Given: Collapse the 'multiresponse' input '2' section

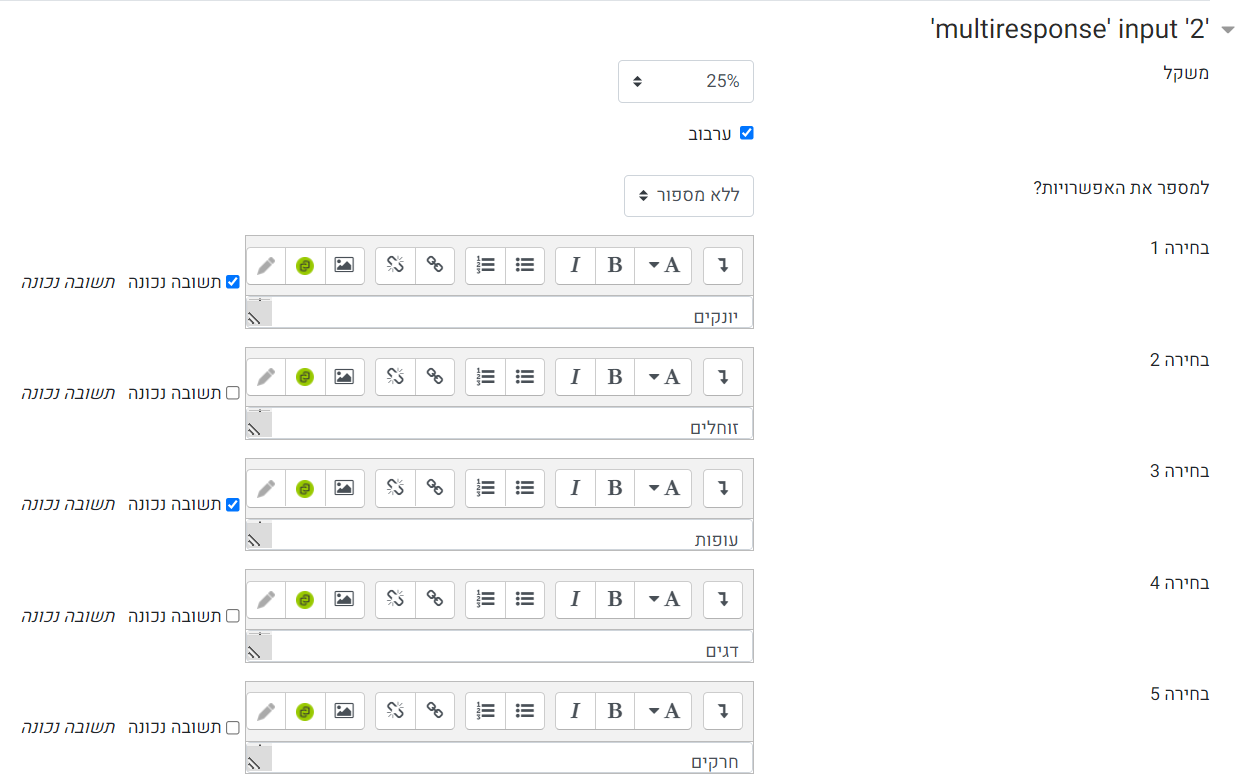Looking at the screenshot, I should pos(1228,31).
